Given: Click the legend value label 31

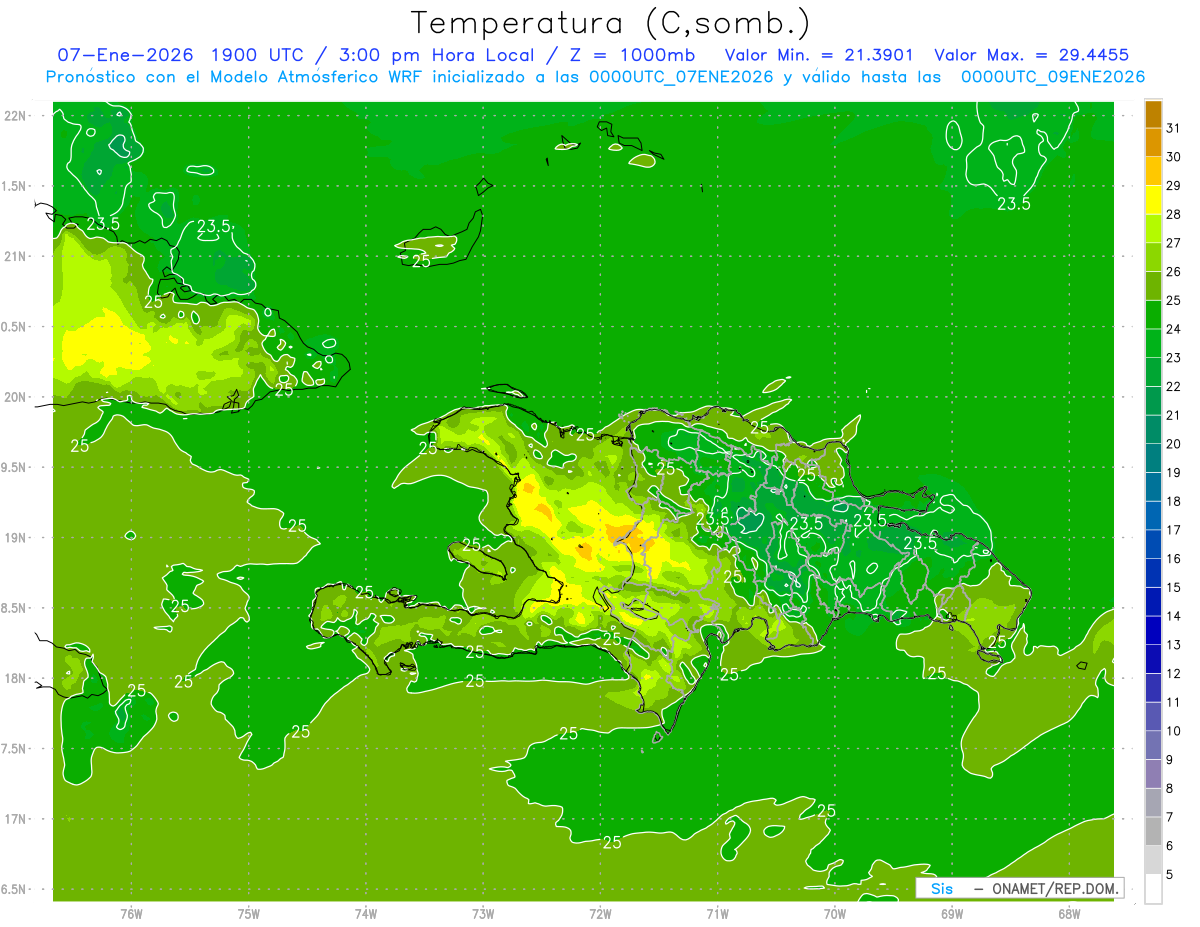Looking at the screenshot, I should tap(1173, 128).
